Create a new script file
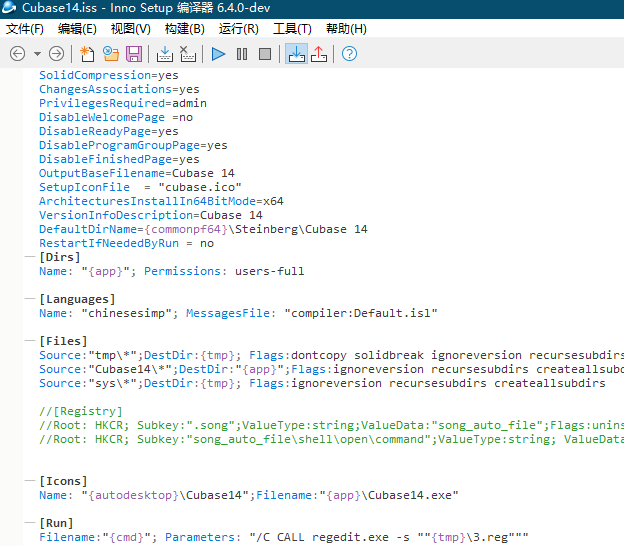The width and height of the screenshot is (624, 546). [87, 54]
